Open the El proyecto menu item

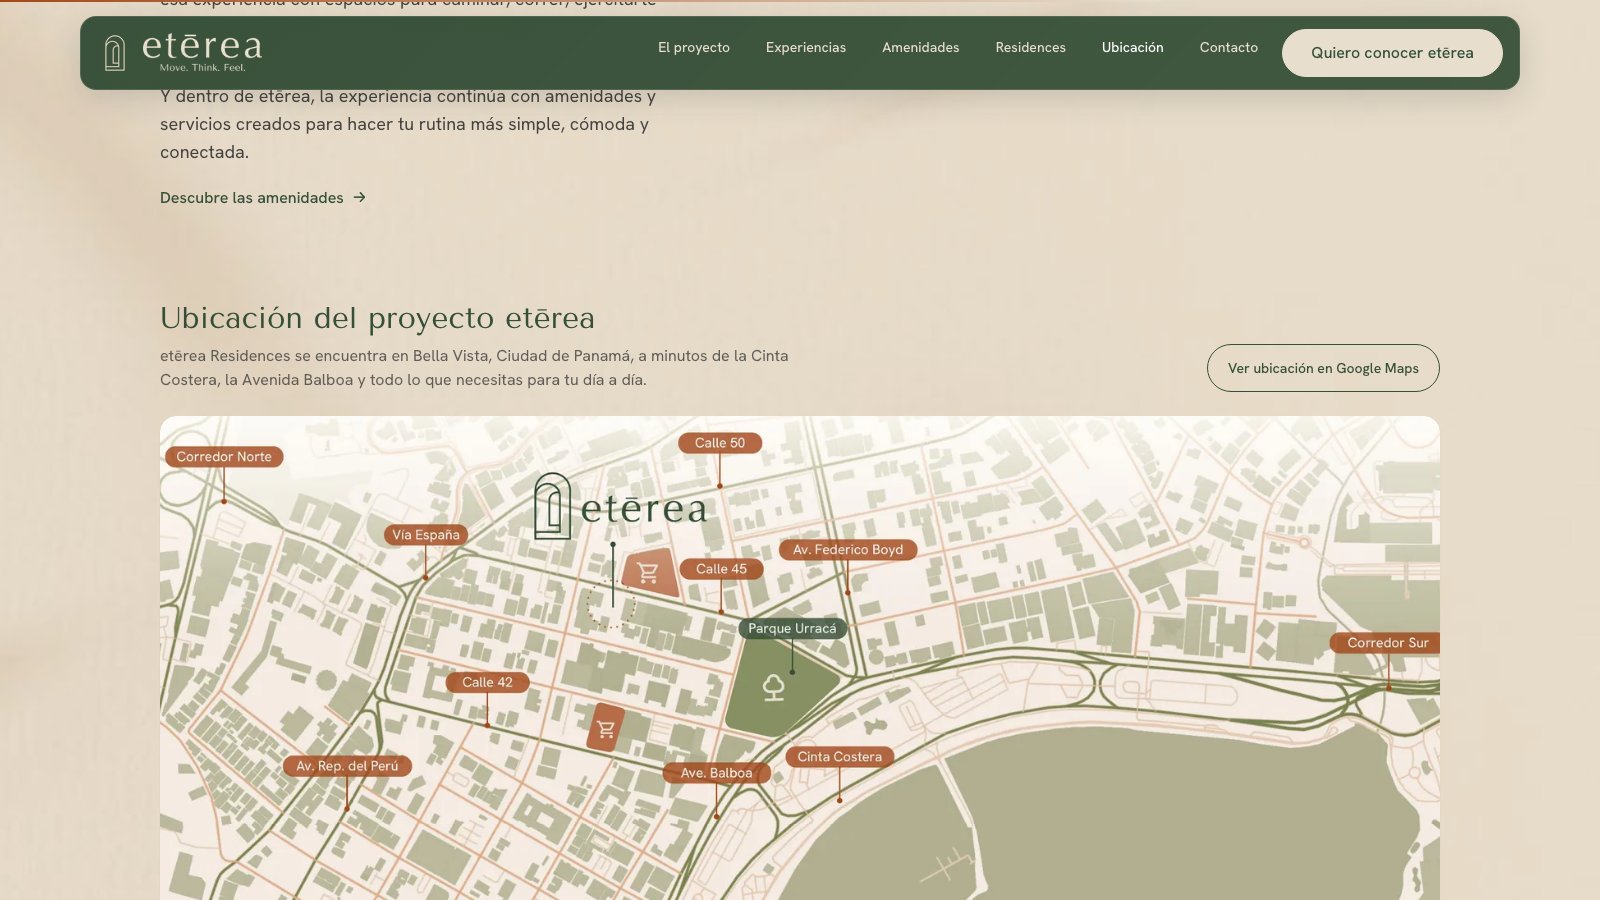coord(694,48)
